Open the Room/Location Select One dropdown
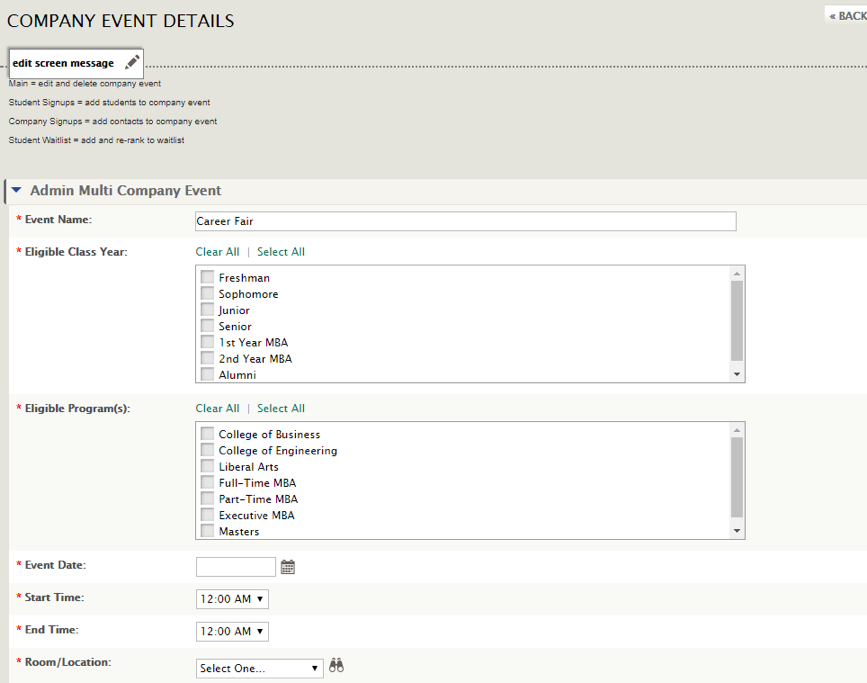The image size is (867, 683). click(x=259, y=668)
